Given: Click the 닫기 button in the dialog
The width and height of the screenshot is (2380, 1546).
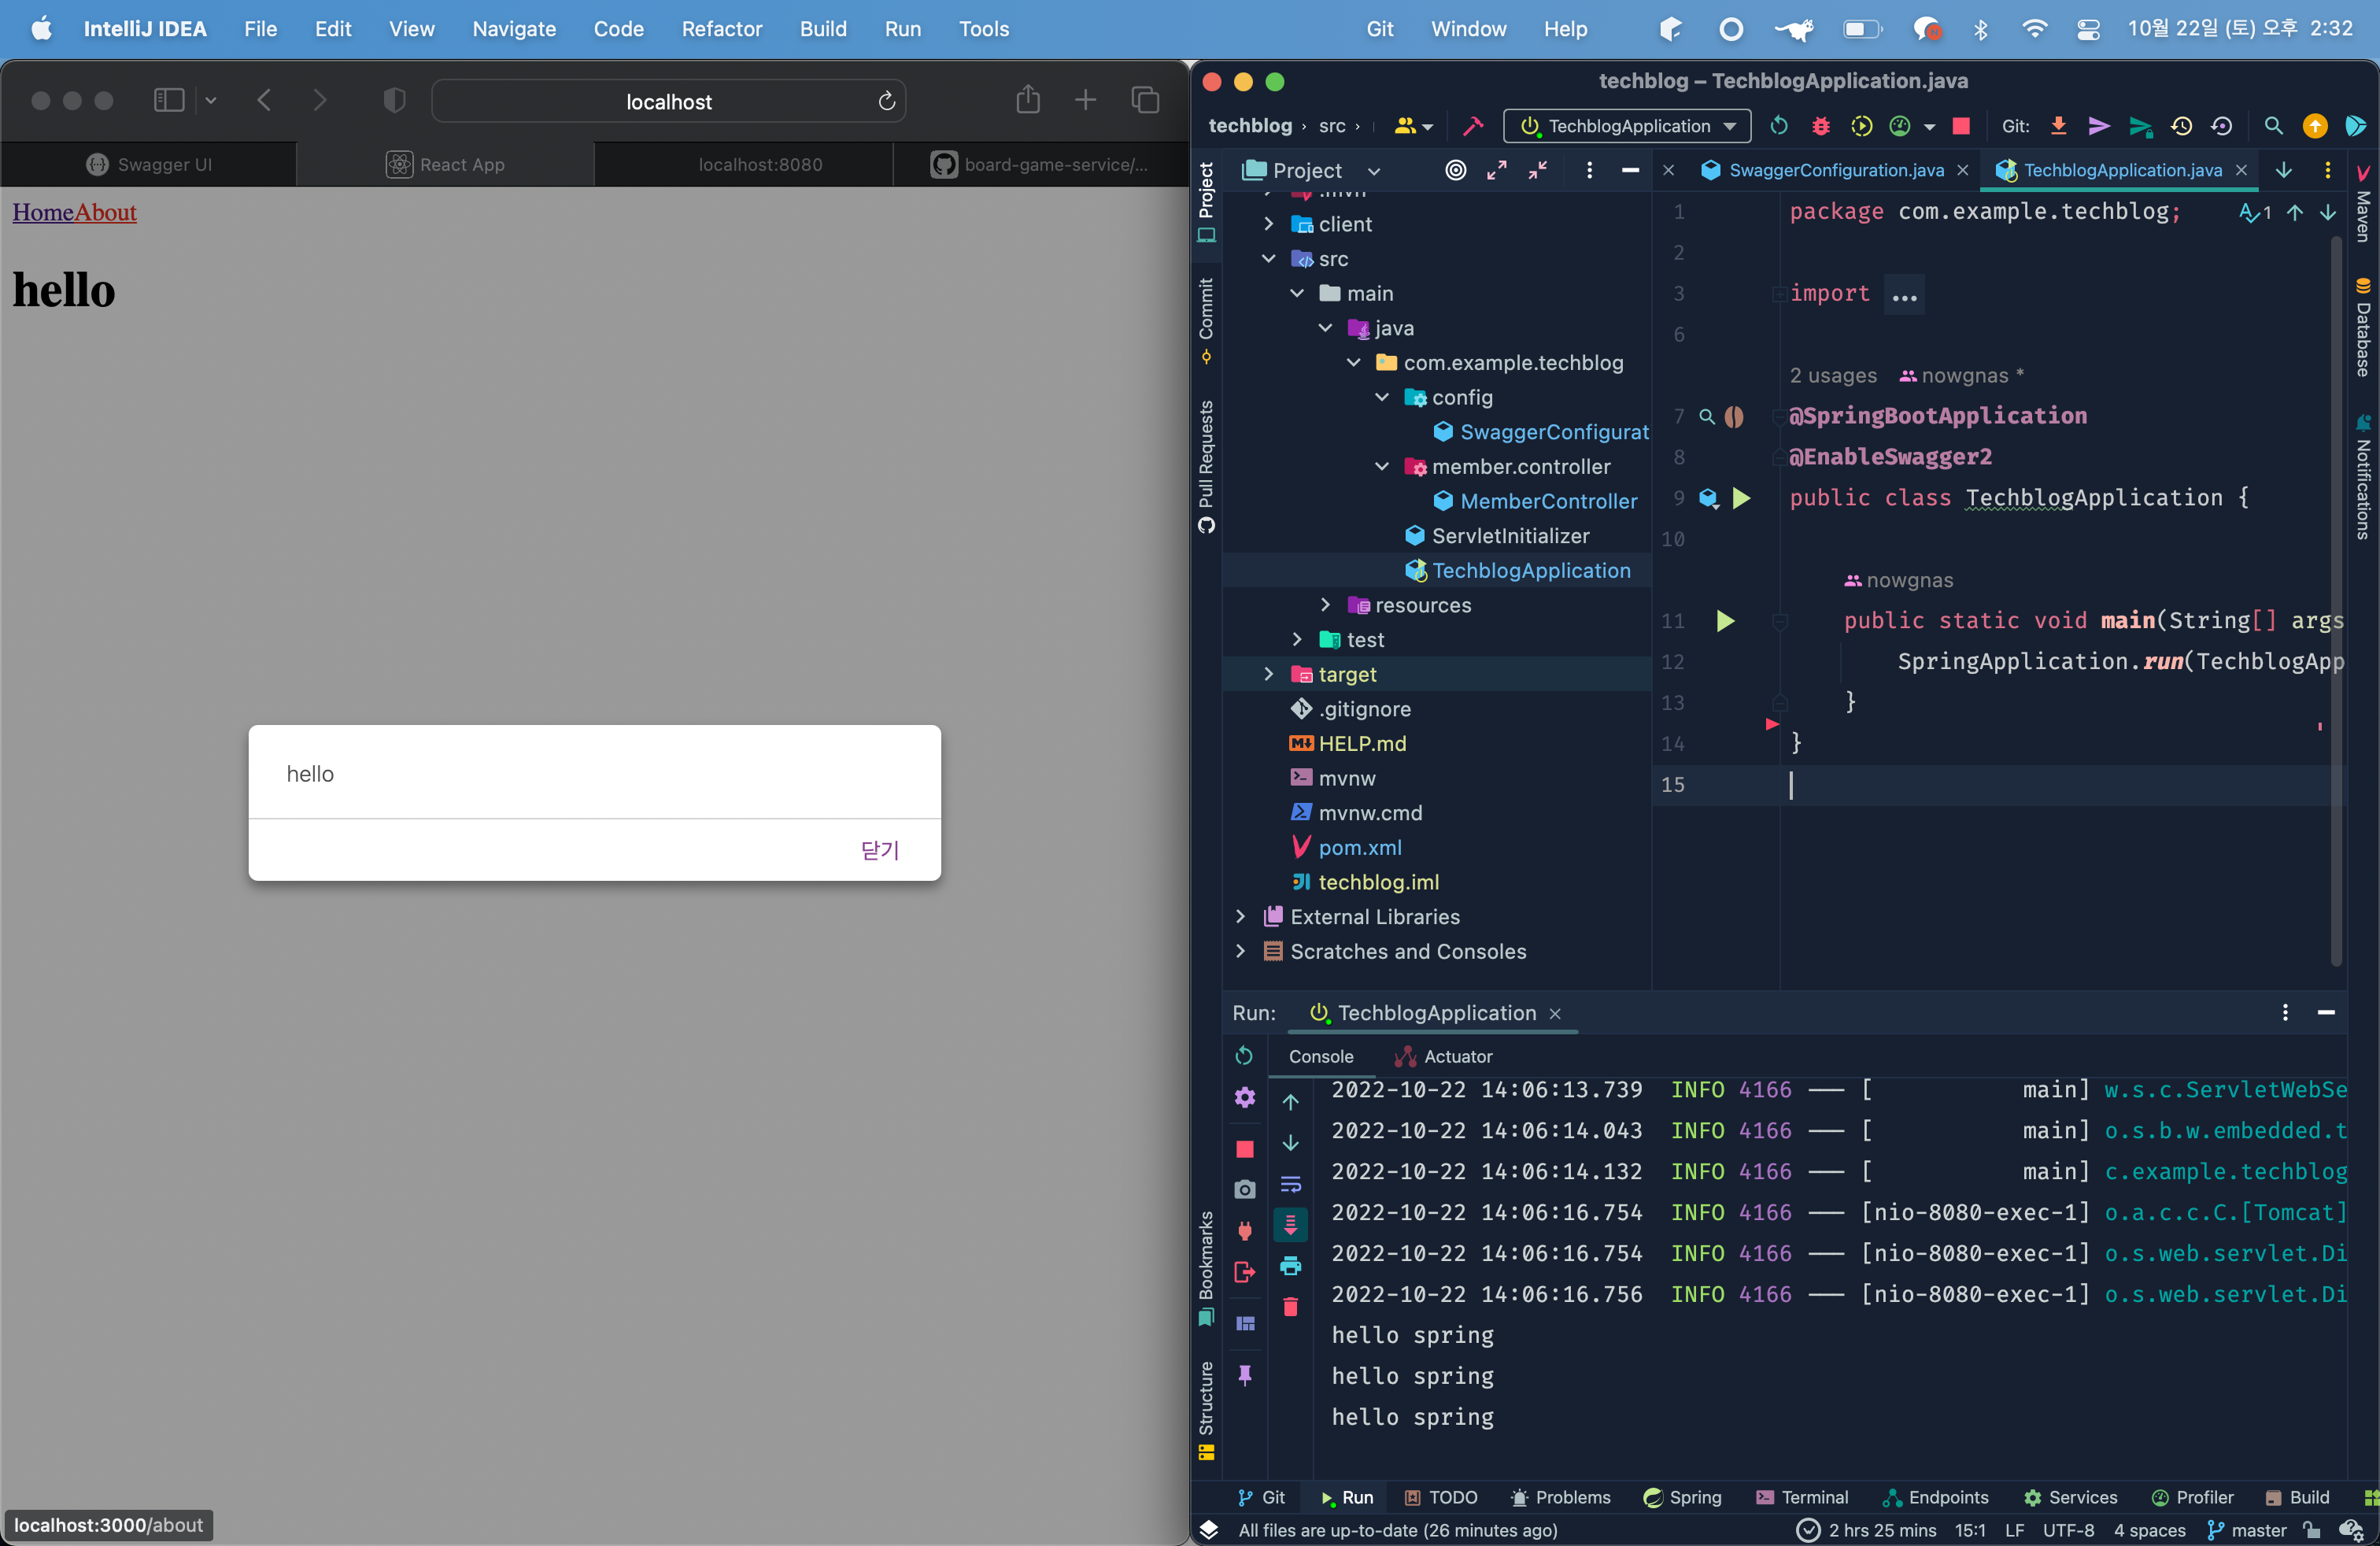Looking at the screenshot, I should [x=879, y=850].
